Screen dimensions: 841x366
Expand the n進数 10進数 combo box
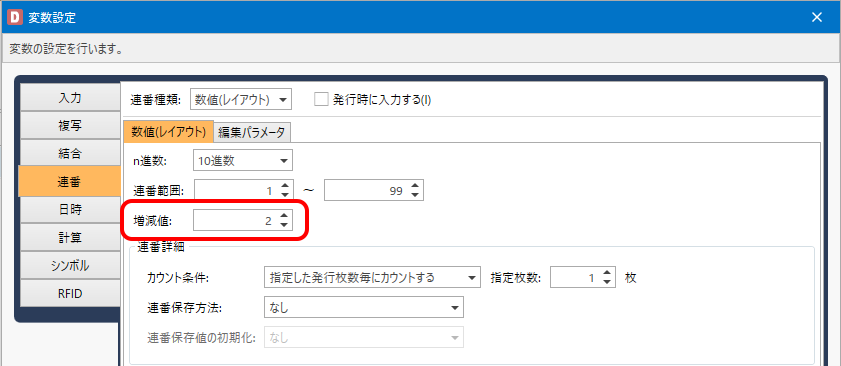[242, 161]
